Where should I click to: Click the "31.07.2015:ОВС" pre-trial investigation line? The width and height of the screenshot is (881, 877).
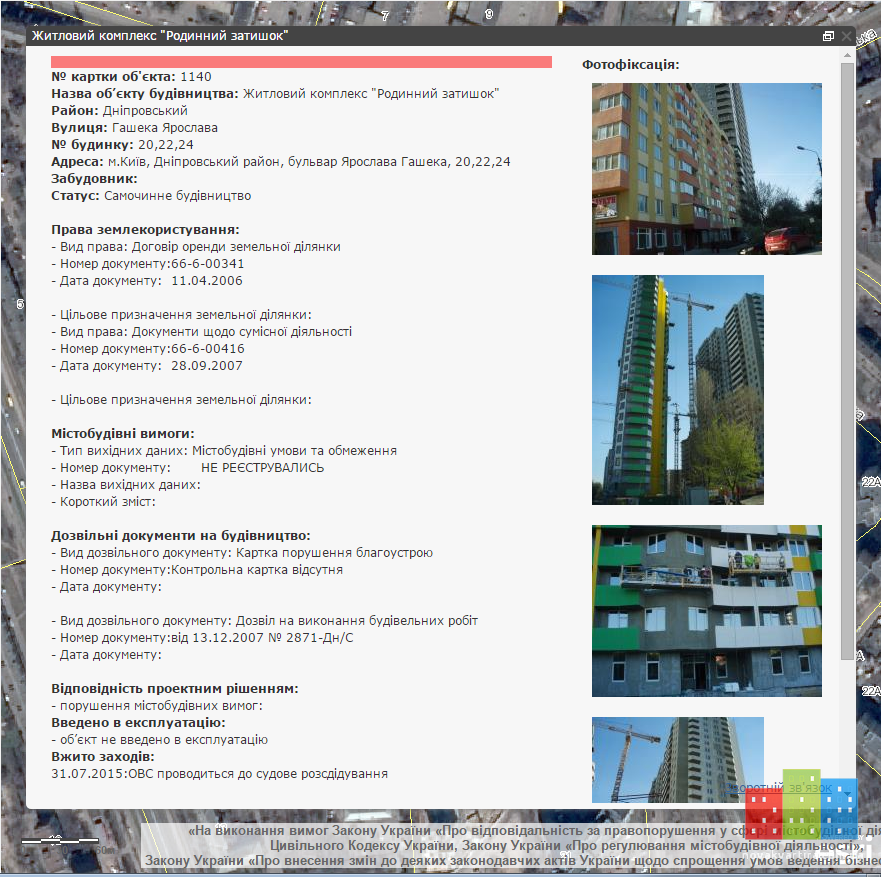(220, 774)
